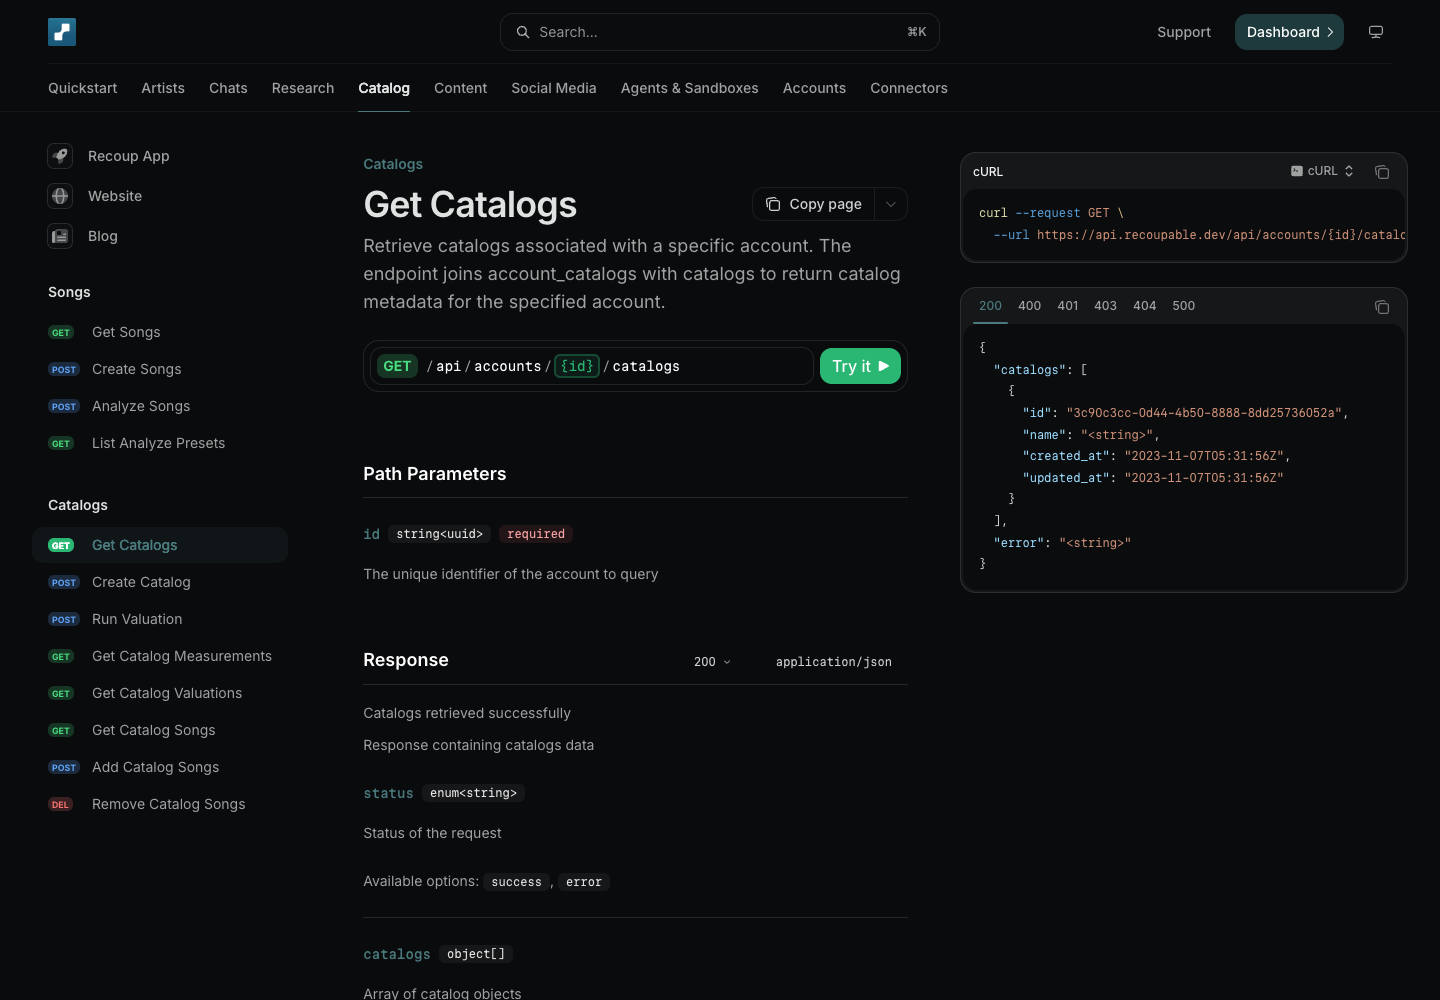Open Get Catalog Songs in sidebar
Viewport: 1440px width, 1000px height.
(160, 730)
